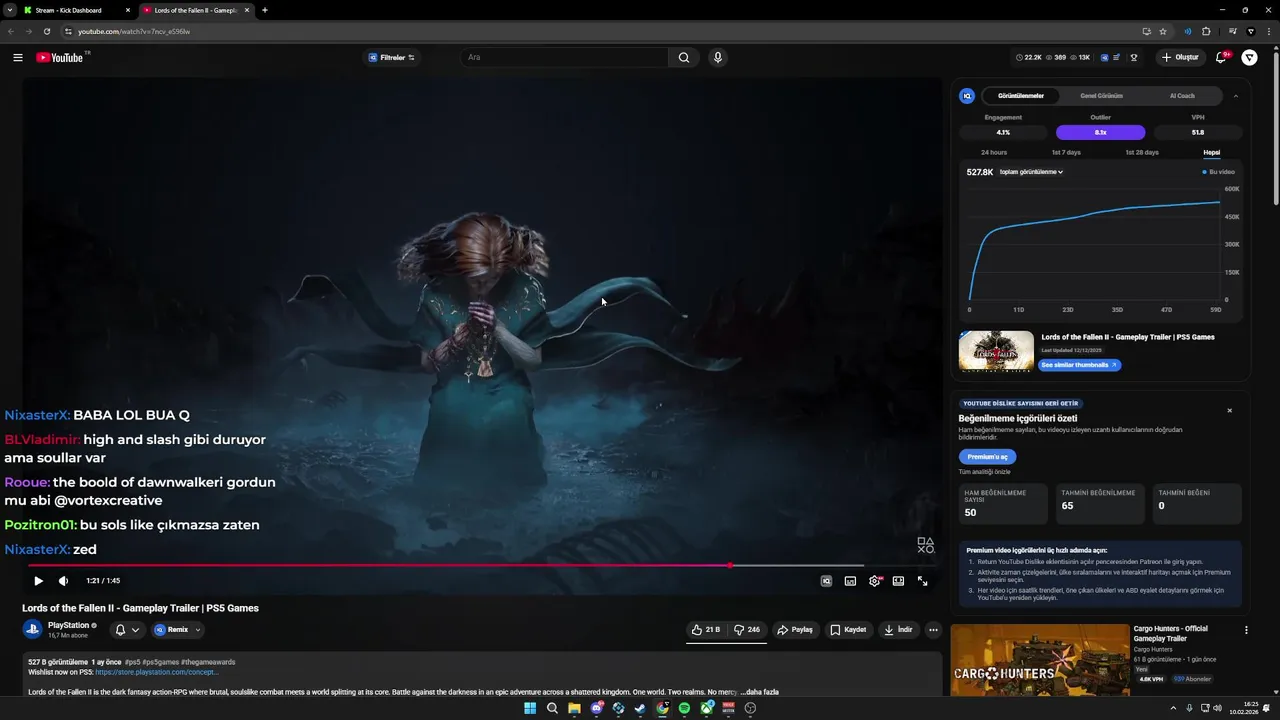Enter fullscreen mode
The image size is (1280, 720).
tap(922, 581)
